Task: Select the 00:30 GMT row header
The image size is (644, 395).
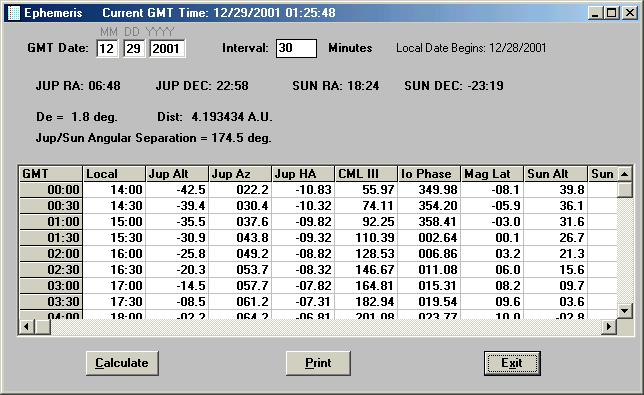Action: pos(51,206)
